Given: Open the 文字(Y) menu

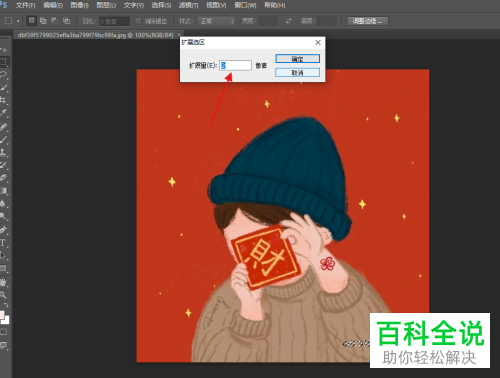Looking at the screenshot, I should click(x=134, y=5).
